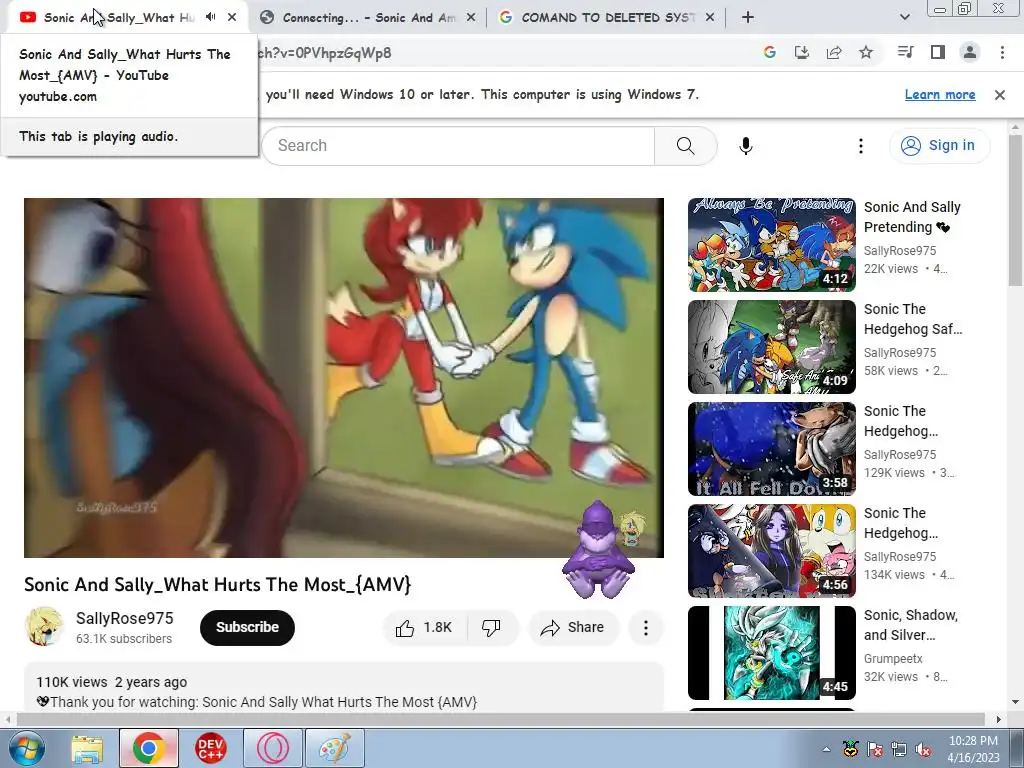Click the video player to pause
The image size is (1024, 768).
(344, 377)
